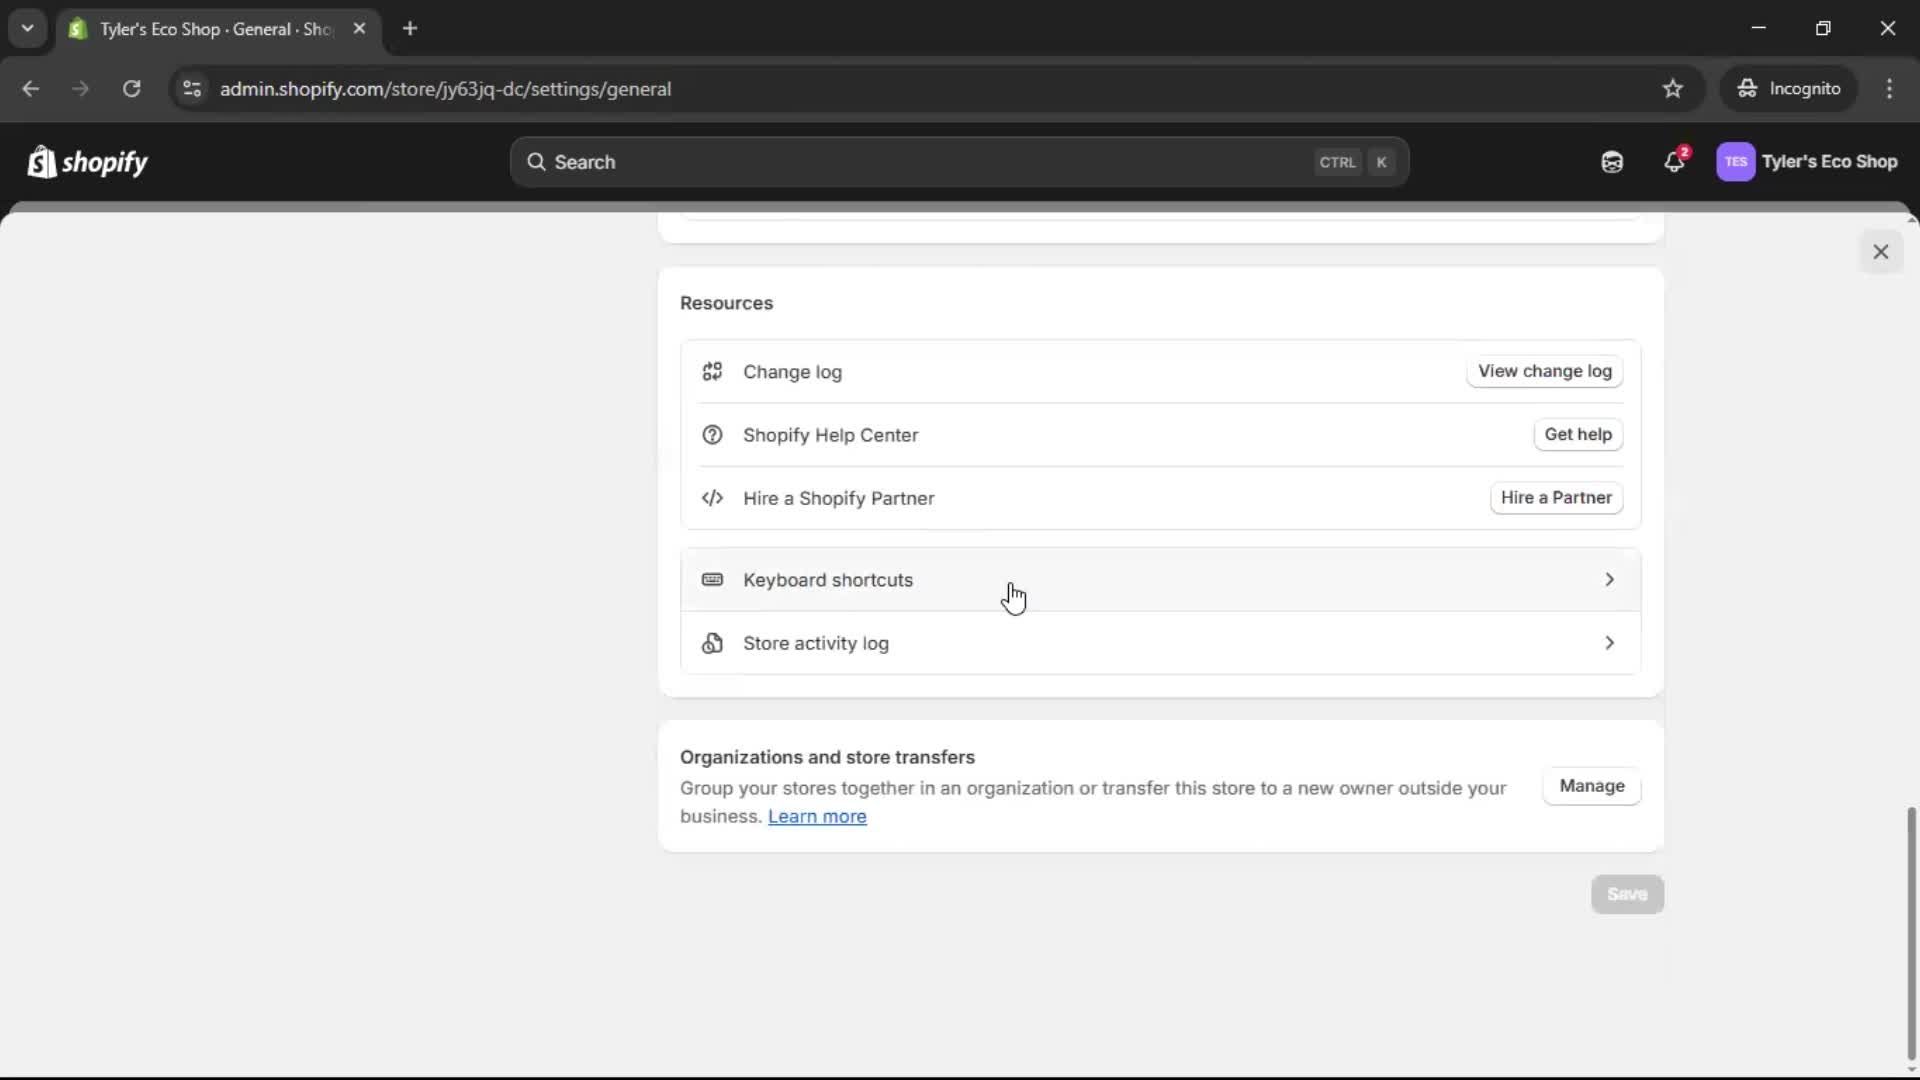Click the Shopify Help Center question mark icon
1920x1080 pixels.
pos(712,435)
